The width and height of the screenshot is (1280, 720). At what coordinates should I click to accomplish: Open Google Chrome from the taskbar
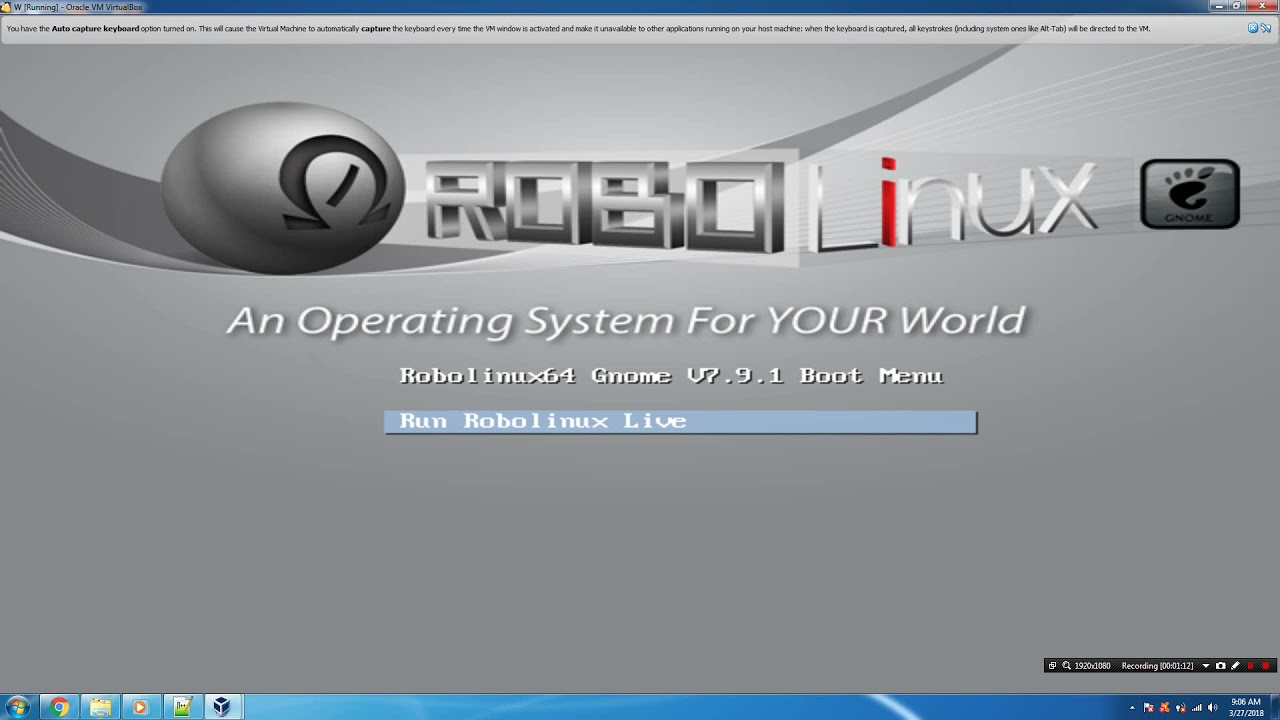point(59,707)
